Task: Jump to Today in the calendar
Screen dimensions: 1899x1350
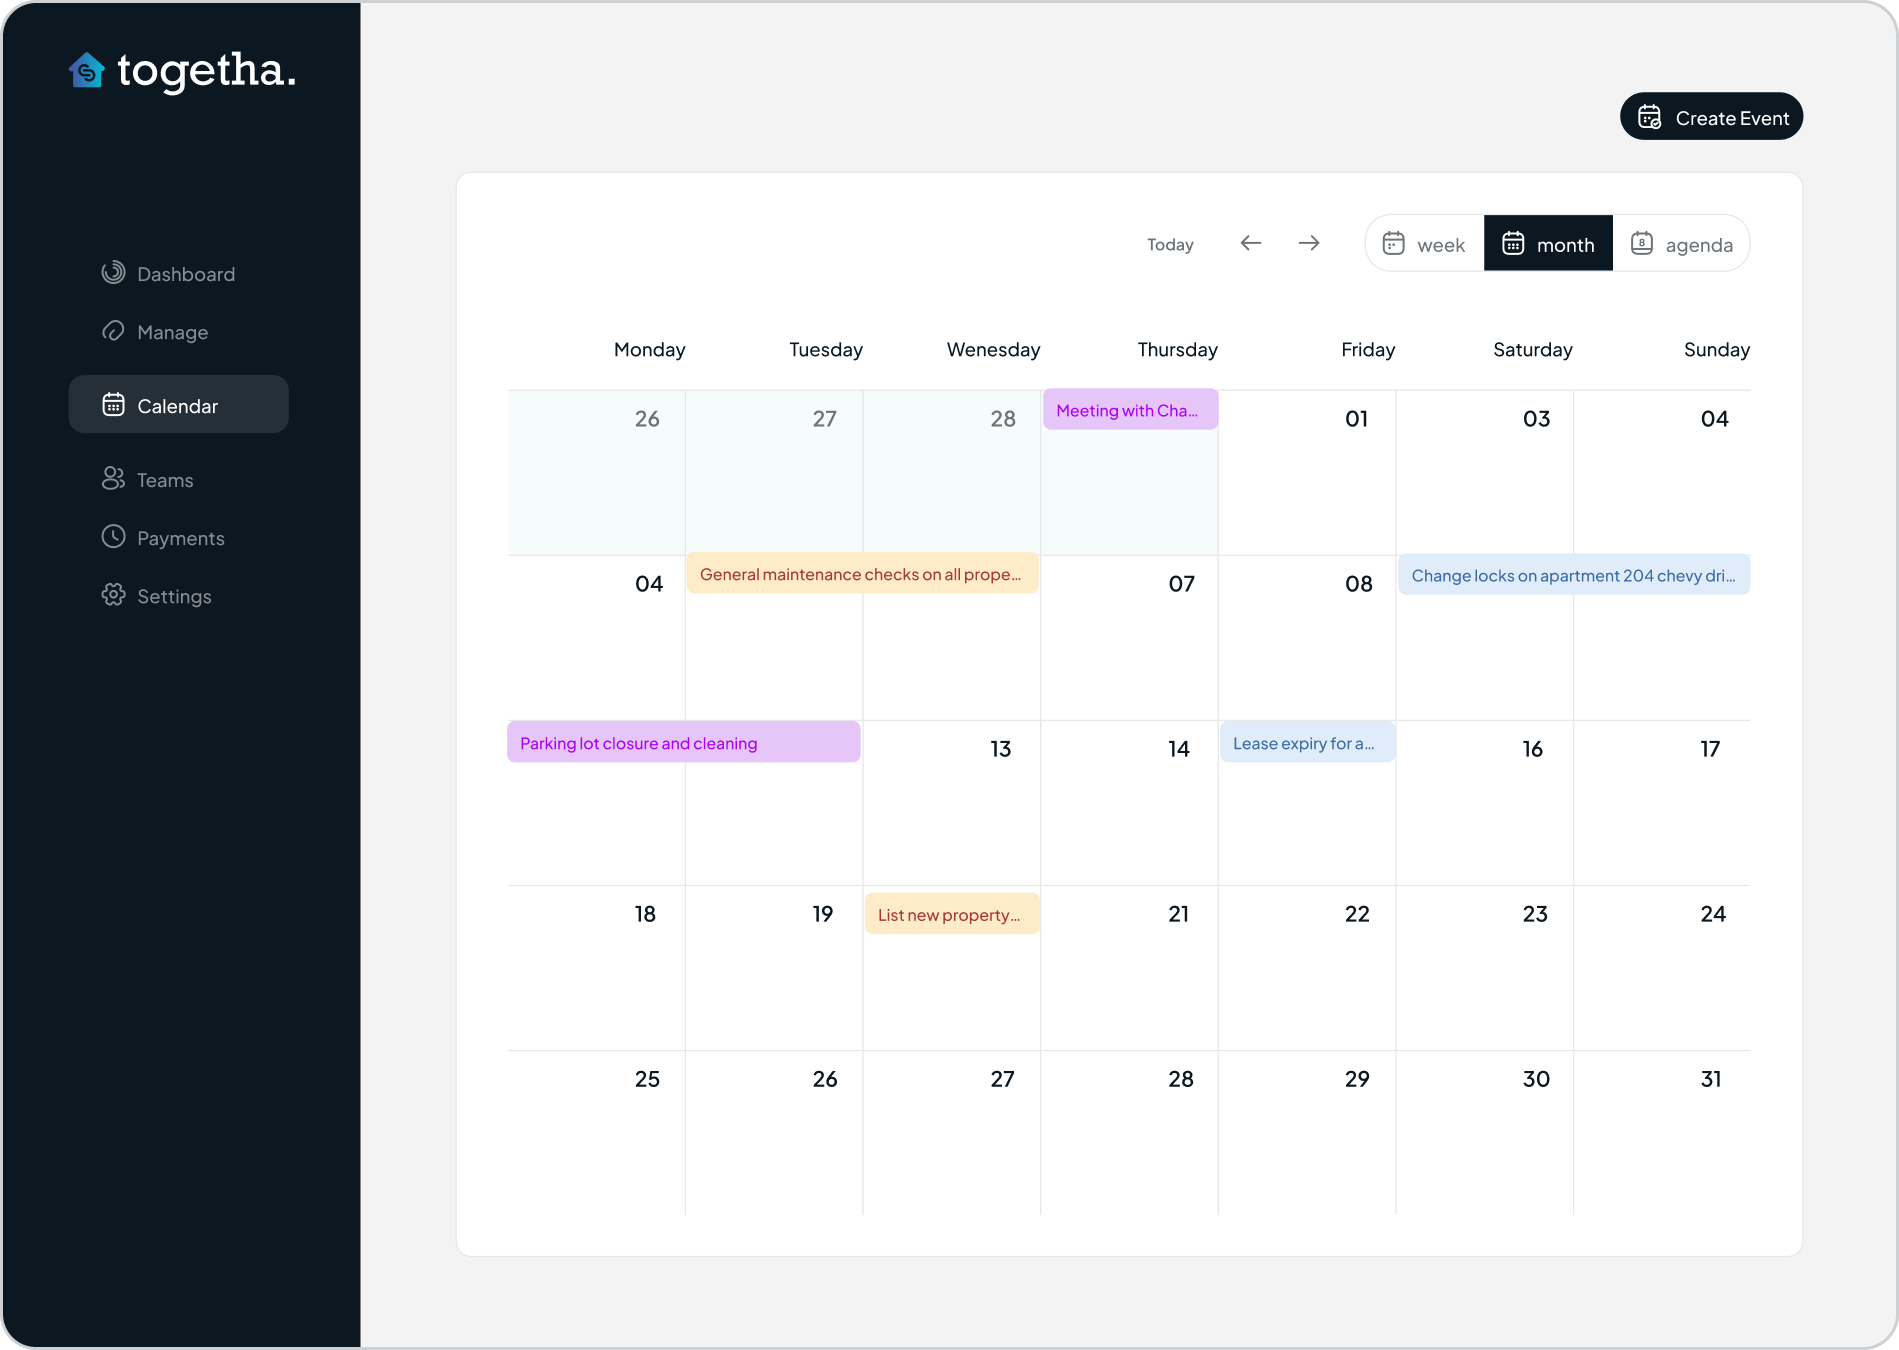Action: (x=1170, y=244)
